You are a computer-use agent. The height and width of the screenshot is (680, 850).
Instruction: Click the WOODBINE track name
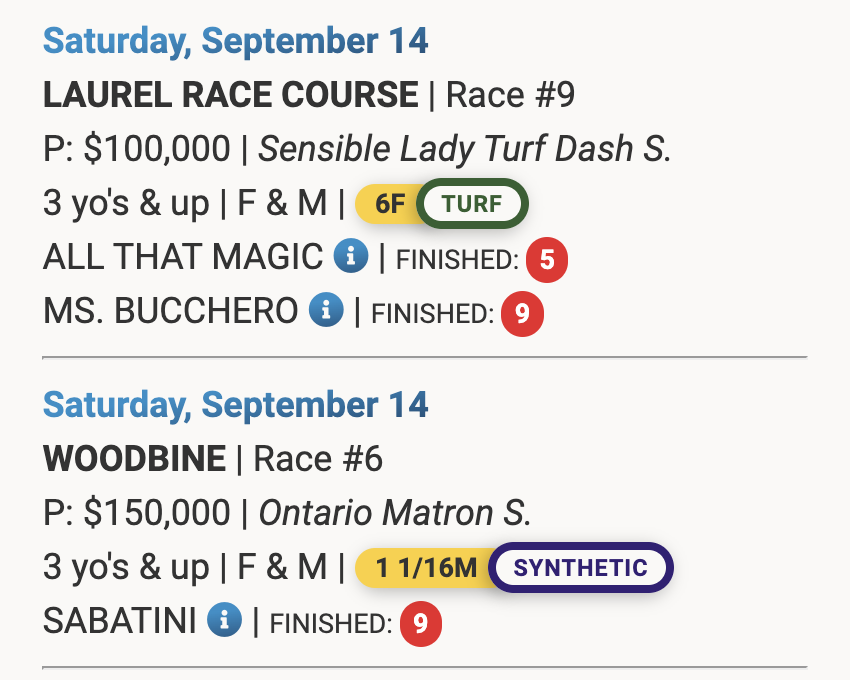134,459
